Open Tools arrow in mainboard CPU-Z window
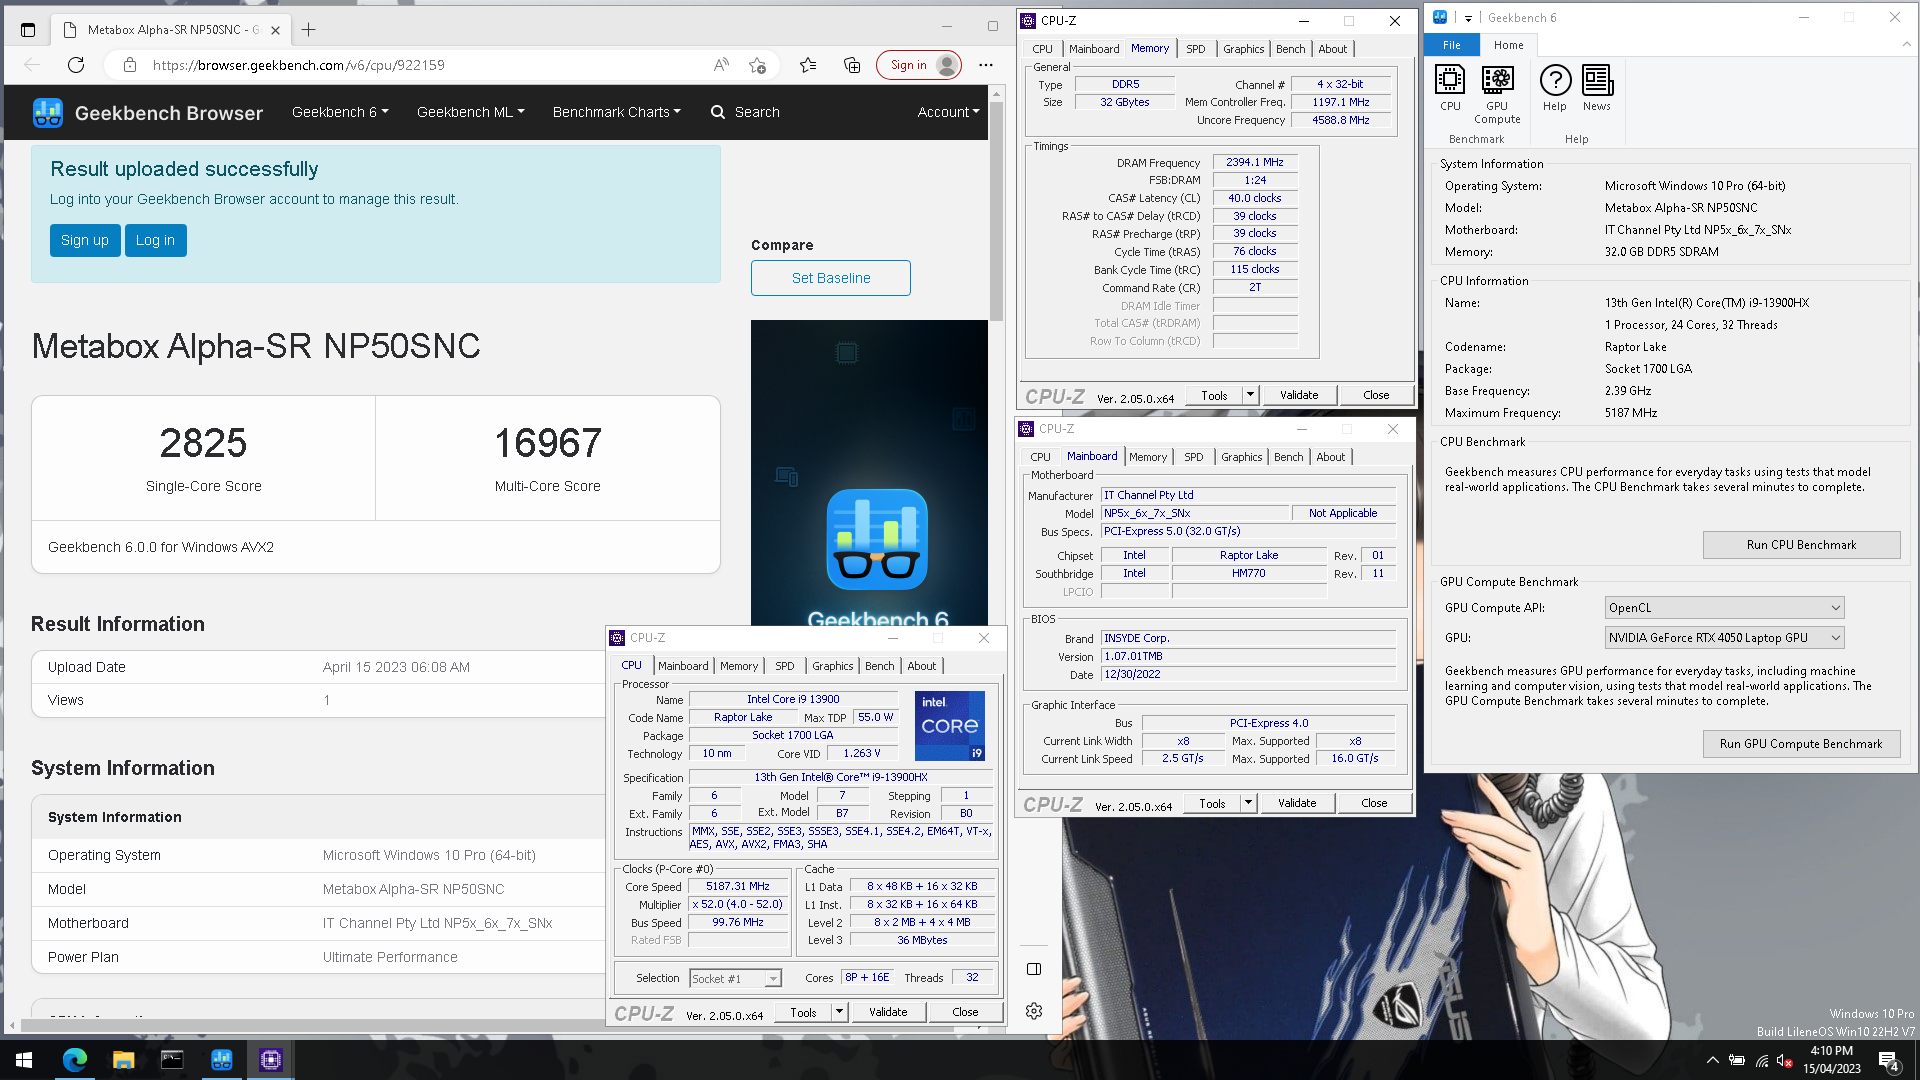The width and height of the screenshot is (1920, 1080). [1248, 803]
